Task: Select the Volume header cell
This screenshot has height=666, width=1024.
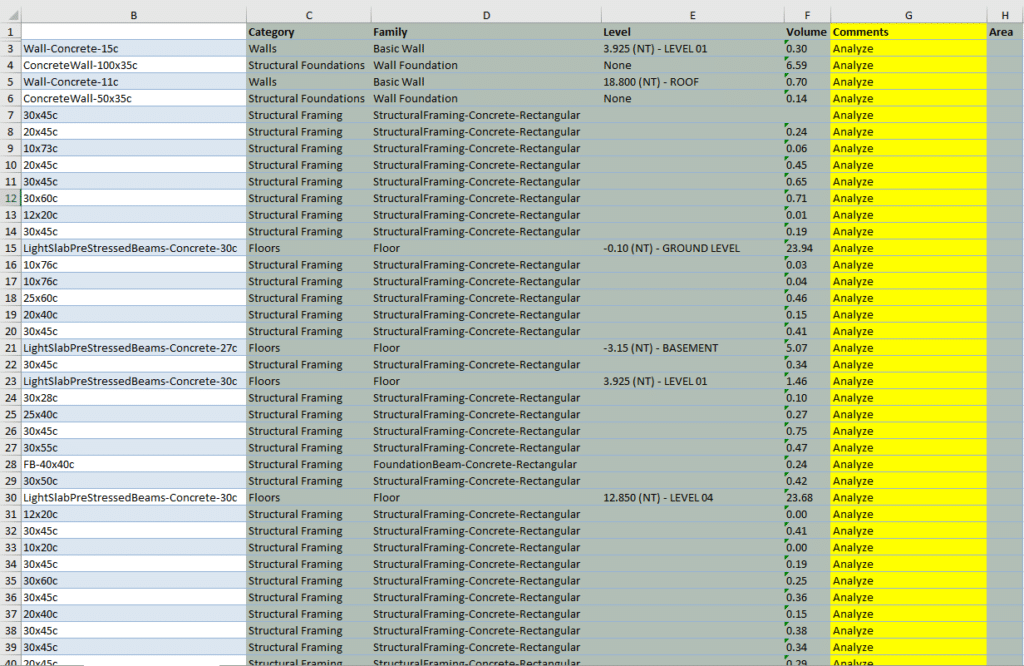Action: coord(807,32)
